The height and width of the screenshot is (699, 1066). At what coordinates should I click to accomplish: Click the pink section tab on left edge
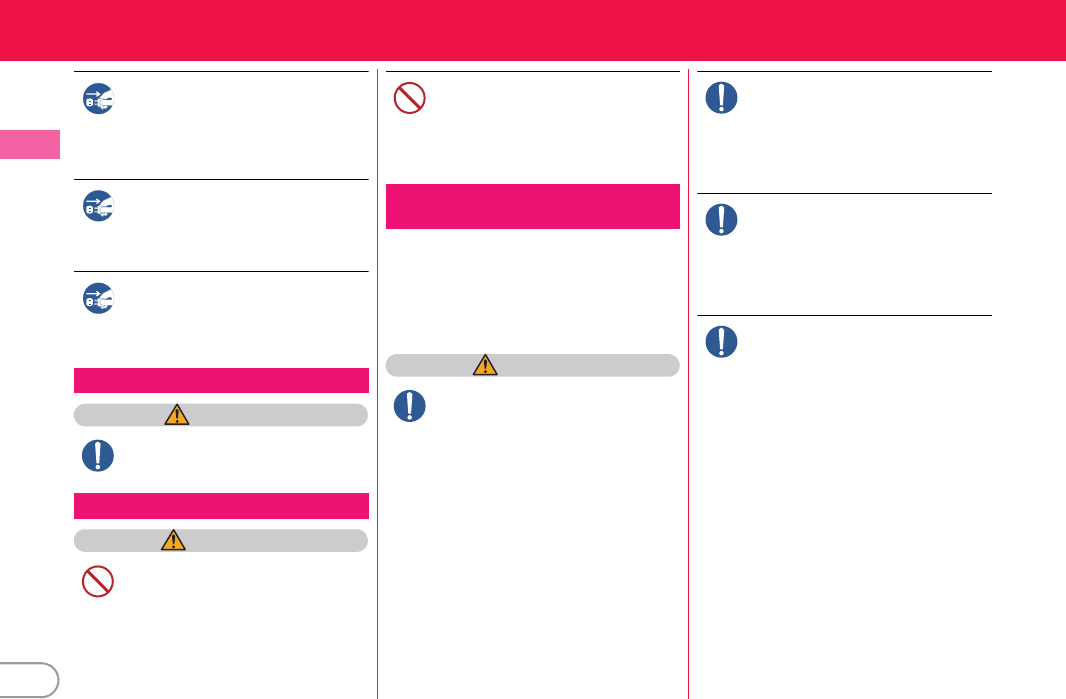pyautogui.click(x=29, y=144)
